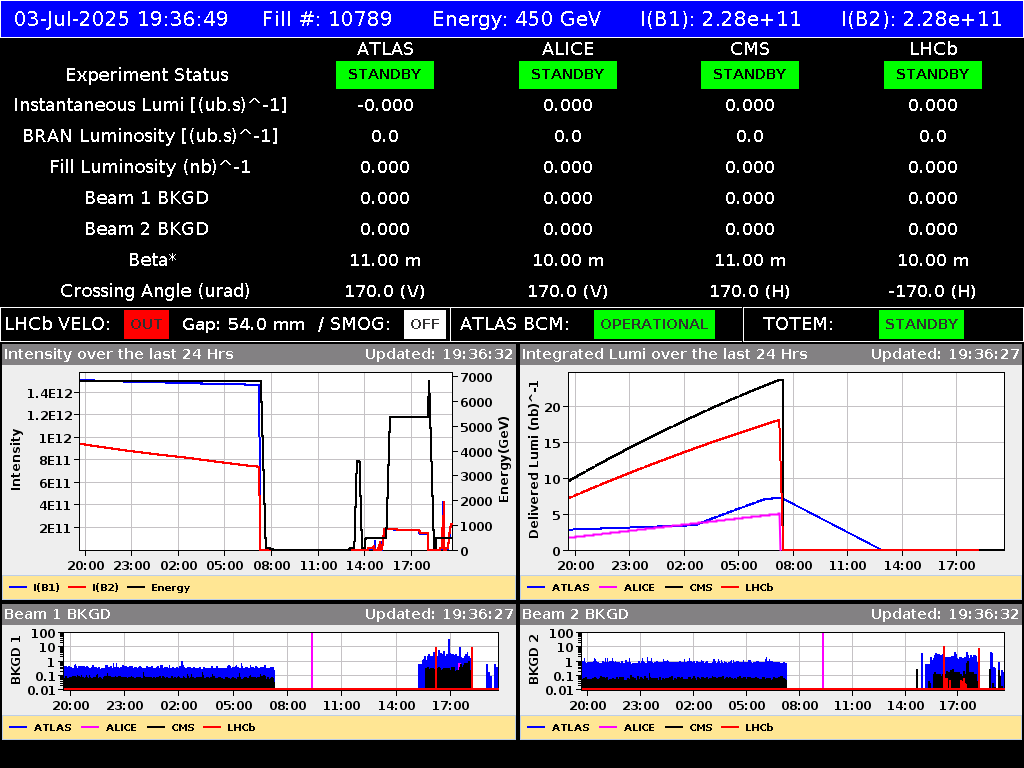Click the Integrated Lumi over the last 24 Hrs title
The width and height of the screenshot is (1024, 768).
[x=665, y=355]
